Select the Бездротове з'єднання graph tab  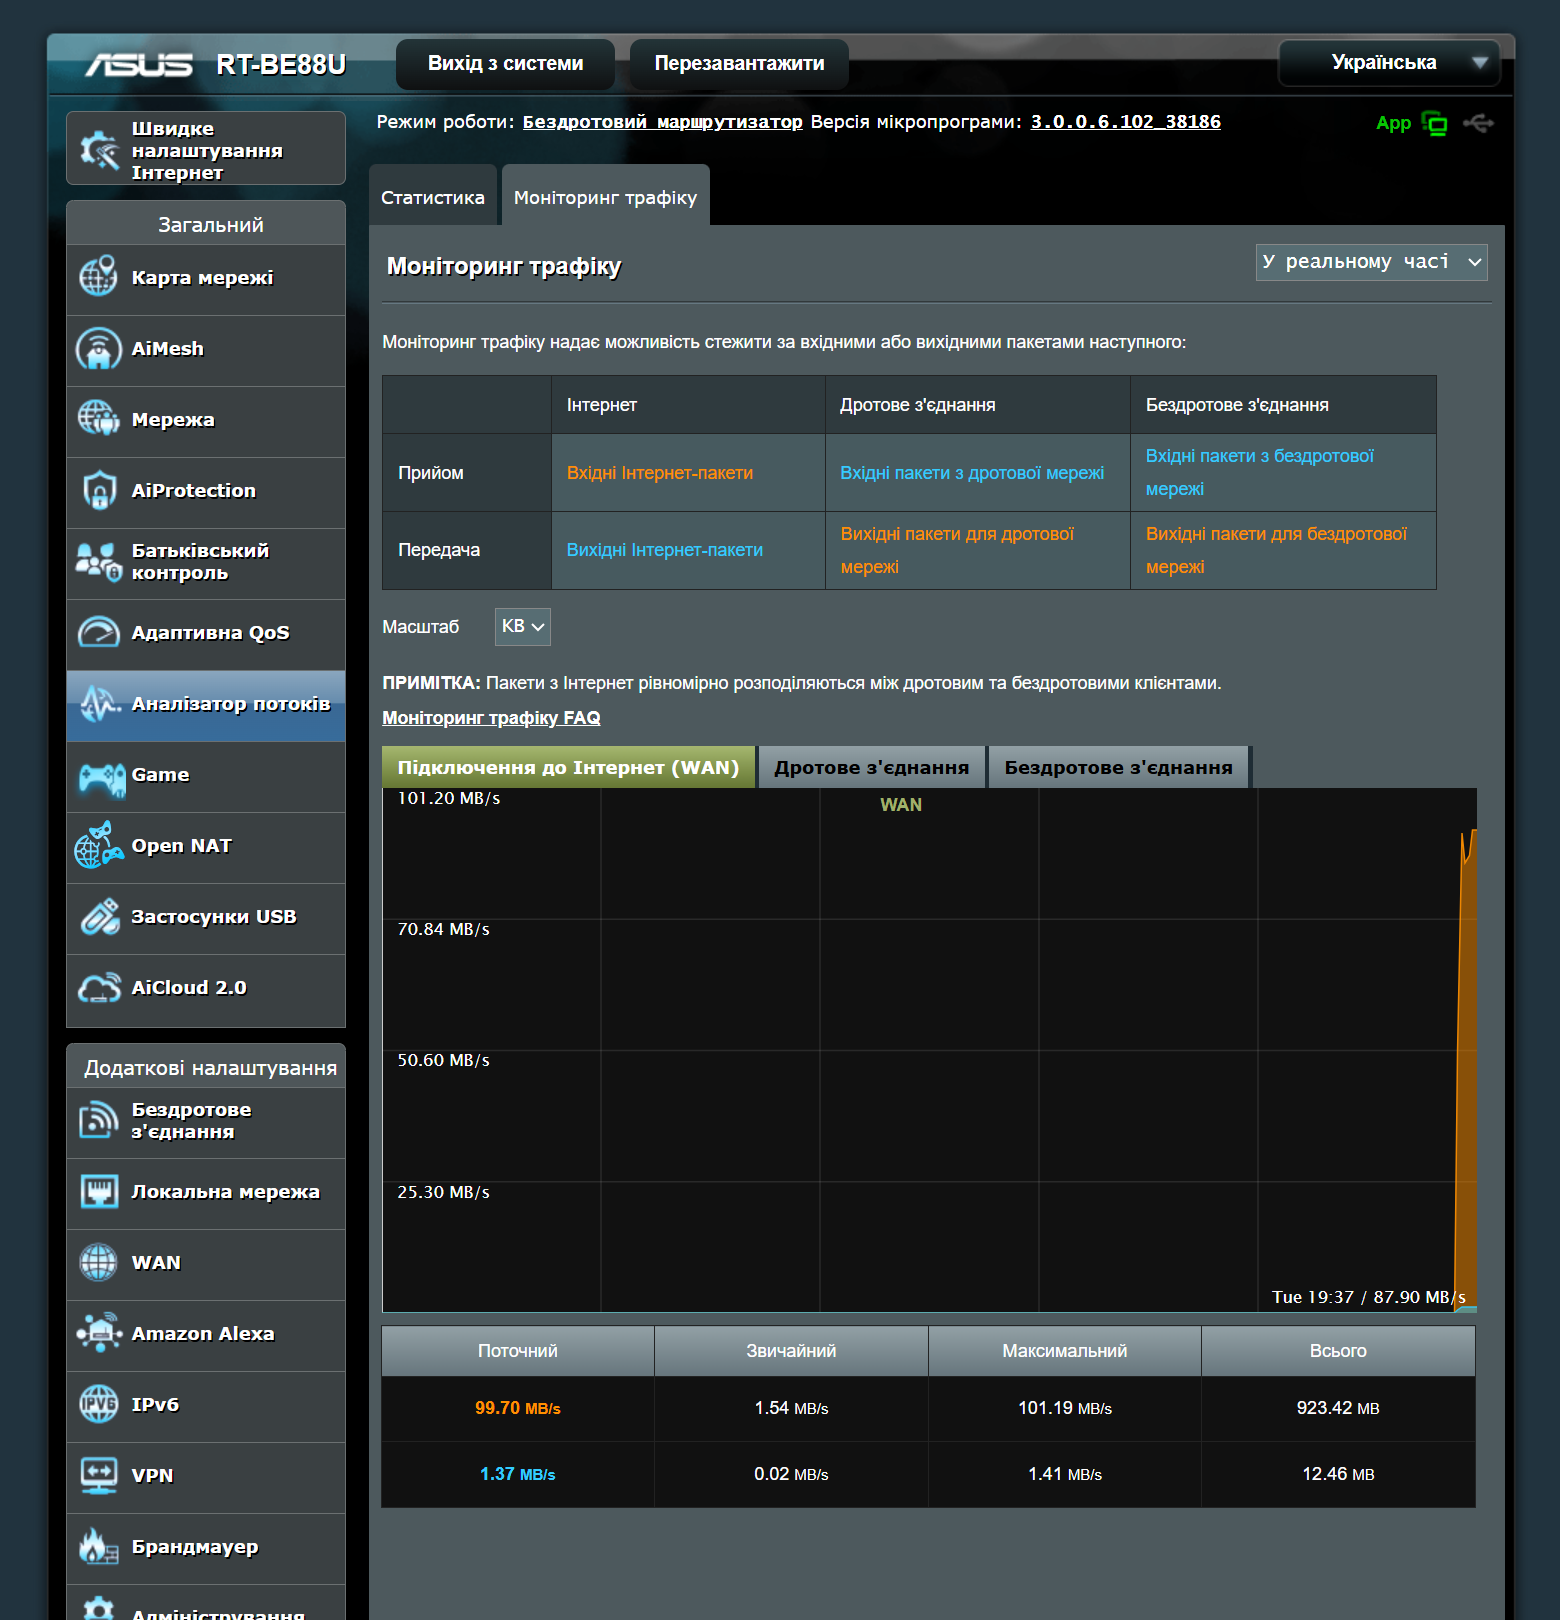tap(1117, 768)
